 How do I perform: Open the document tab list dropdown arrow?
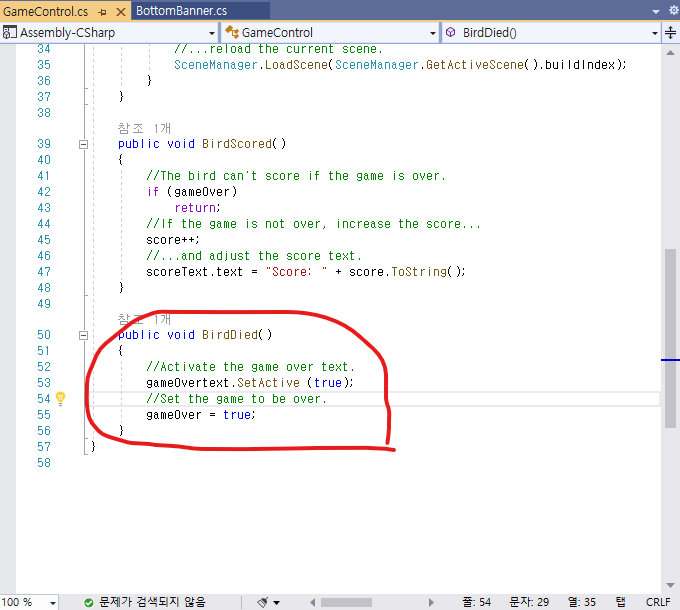656,12
